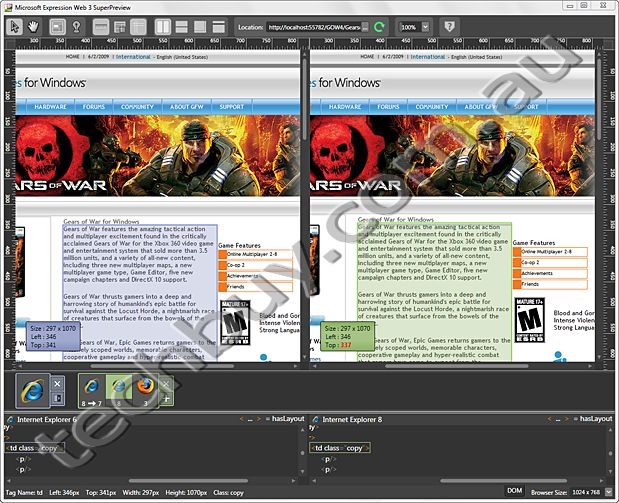
Task: Toggle Lights-Out highlighting bulb icon
Action: [x=77, y=27]
